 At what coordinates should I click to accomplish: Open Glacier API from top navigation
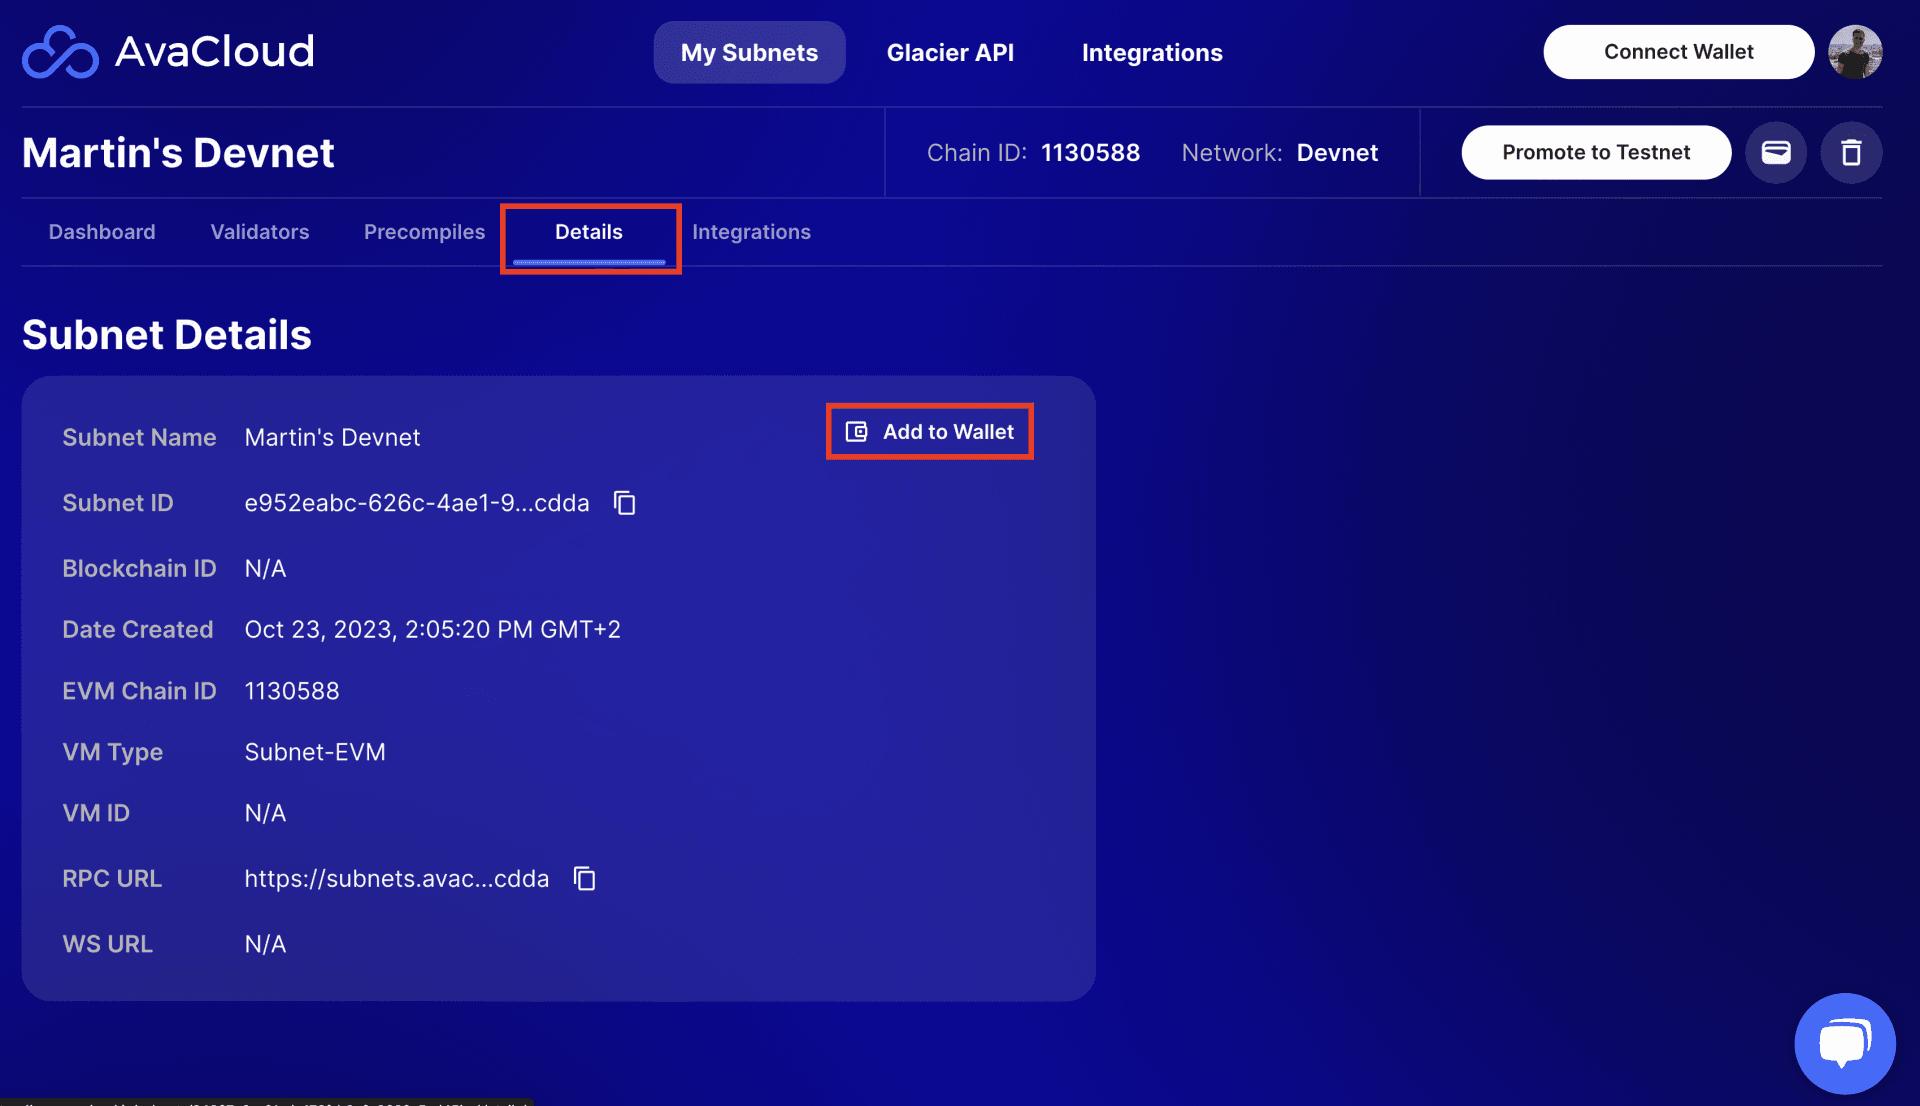[x=950, y=52]
